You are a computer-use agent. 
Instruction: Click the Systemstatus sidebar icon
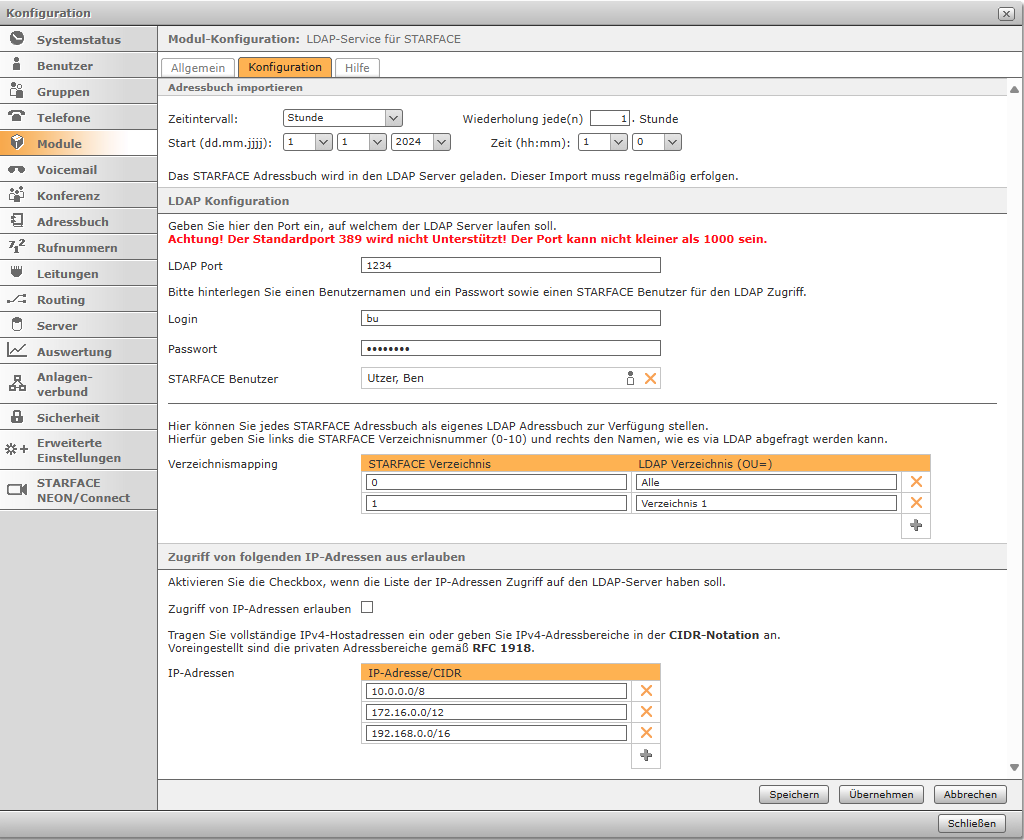point(17,39)
